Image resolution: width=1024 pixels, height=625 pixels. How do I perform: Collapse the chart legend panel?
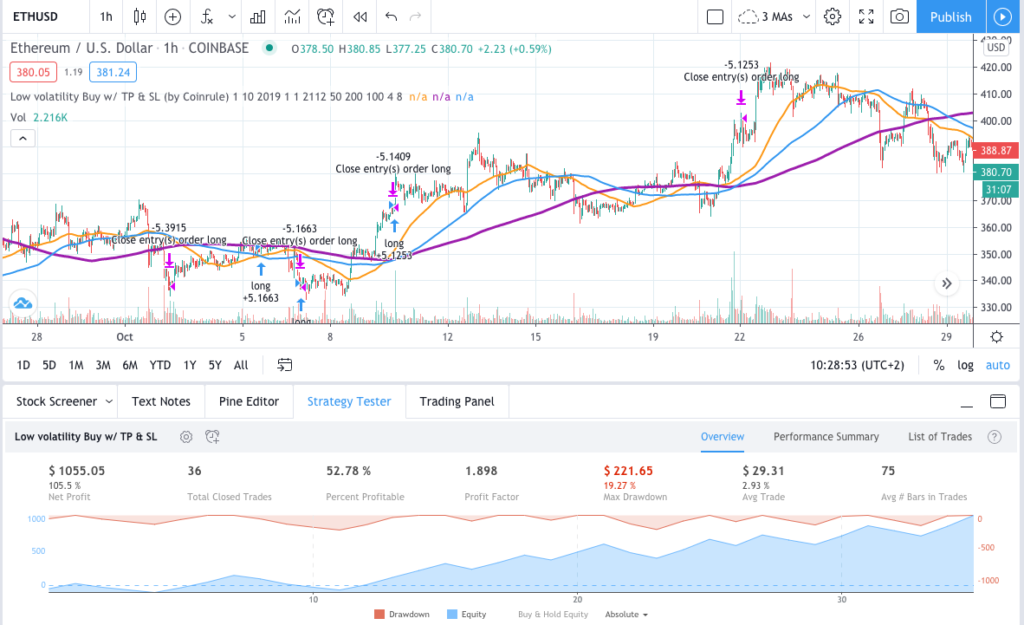22,137
